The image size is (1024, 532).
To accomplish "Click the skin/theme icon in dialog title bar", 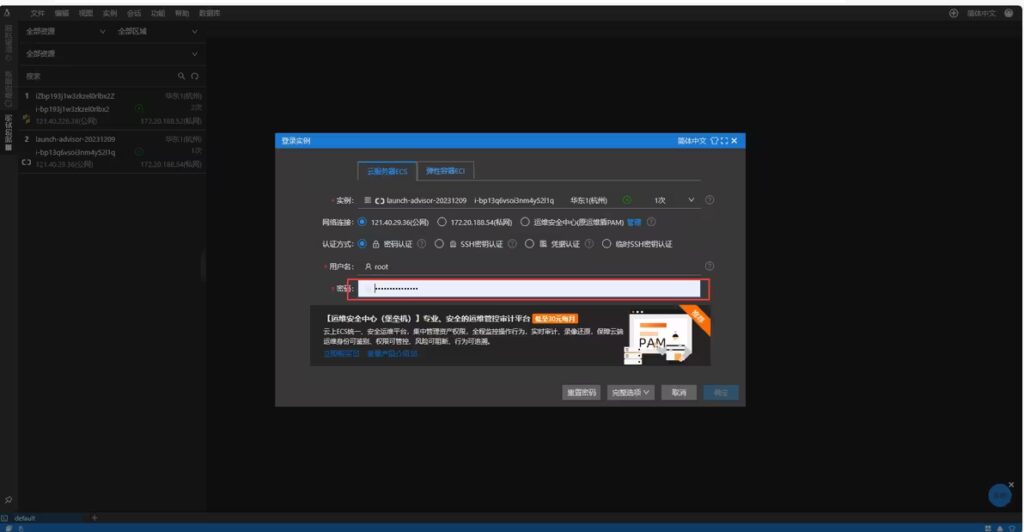I will [714, 141].
